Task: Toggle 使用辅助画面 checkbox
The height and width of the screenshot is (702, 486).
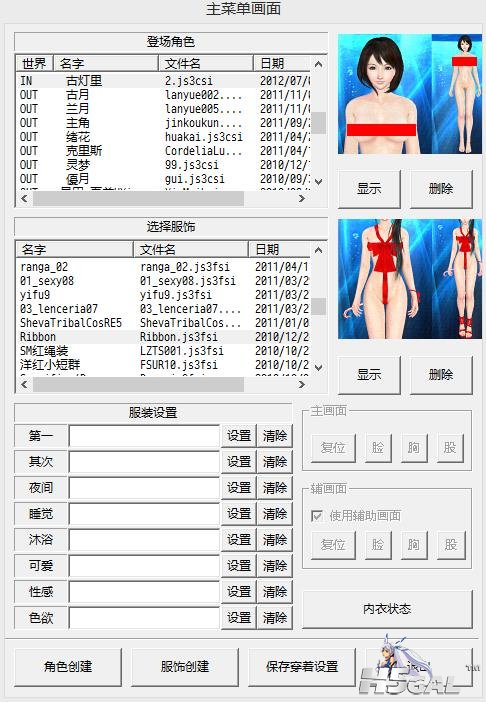Action: coord(317,516)
